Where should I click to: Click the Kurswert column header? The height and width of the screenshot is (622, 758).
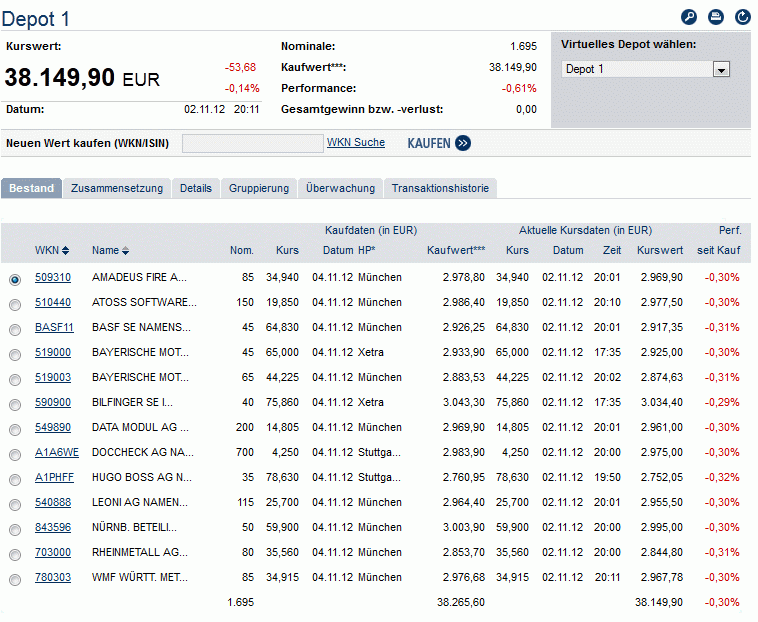[x=660, y=250]
